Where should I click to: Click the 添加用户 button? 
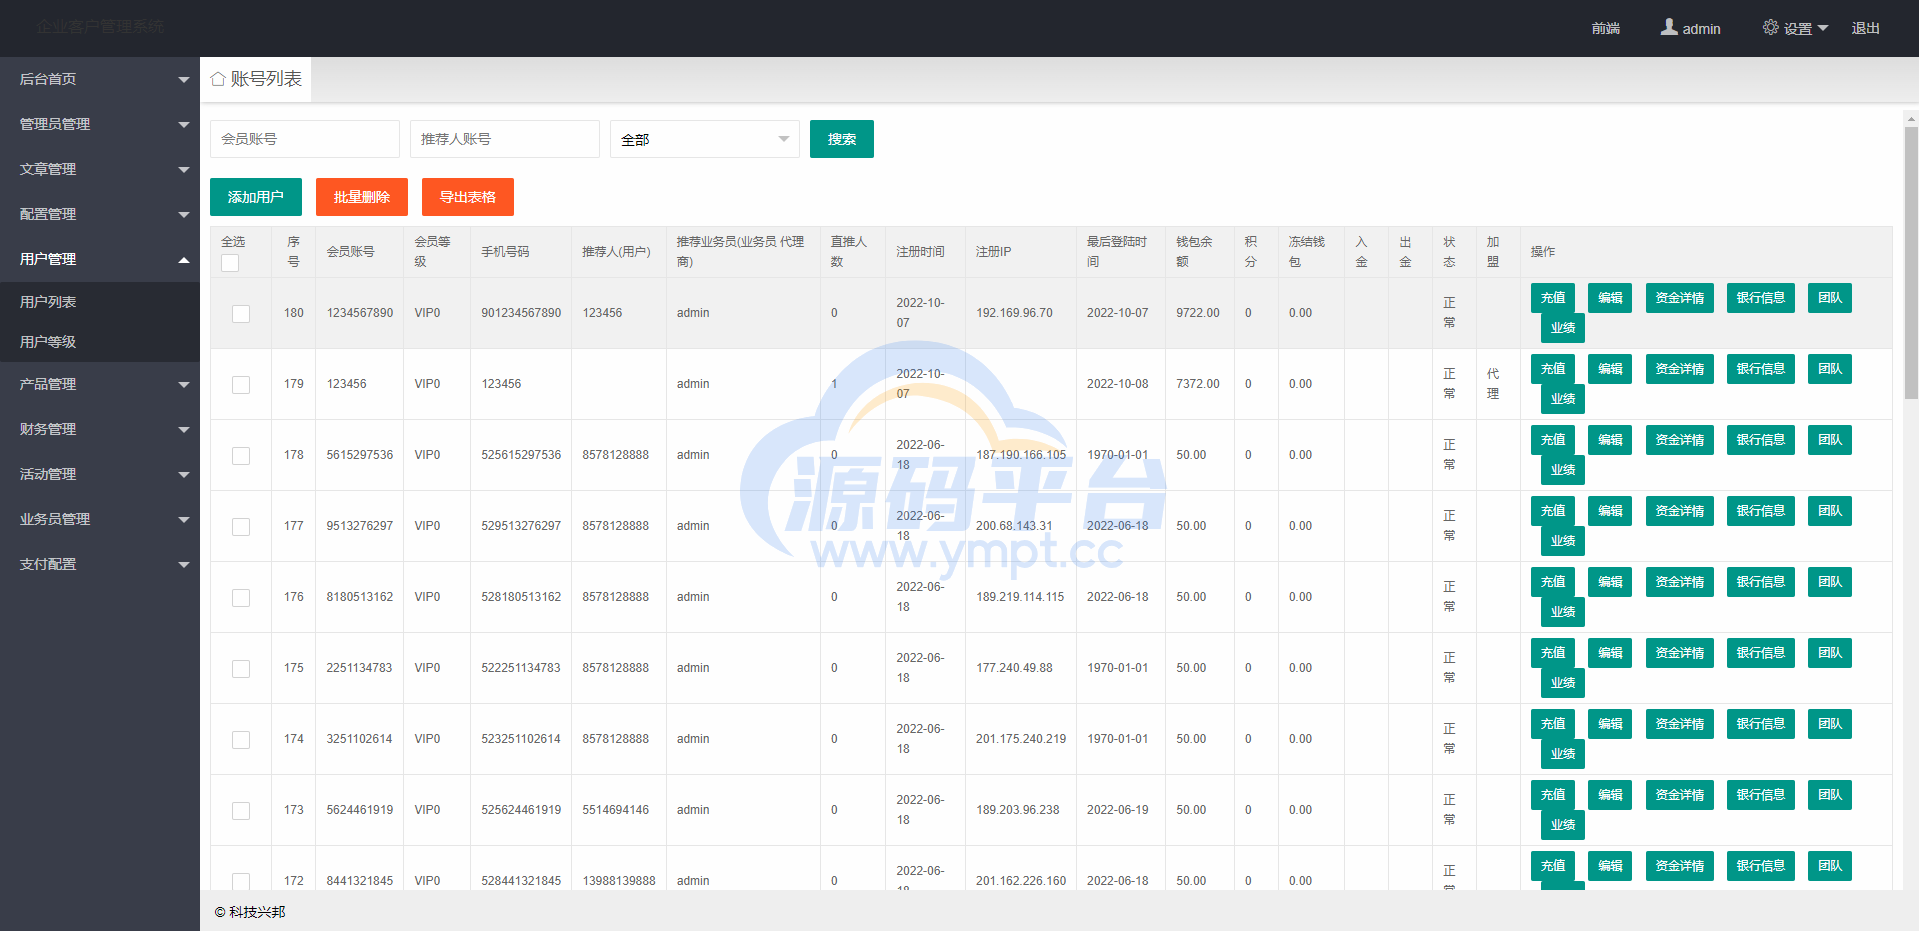tap(256, 197)
